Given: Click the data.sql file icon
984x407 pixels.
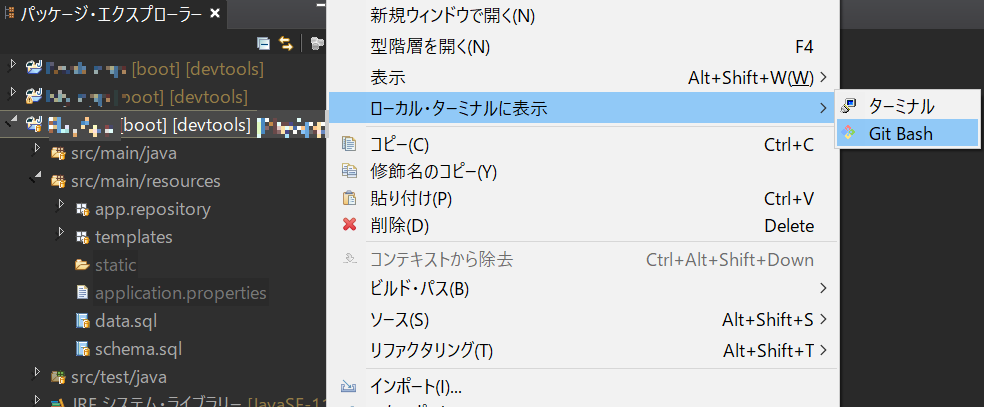Looking at the screenshot, I should [82, 321].
